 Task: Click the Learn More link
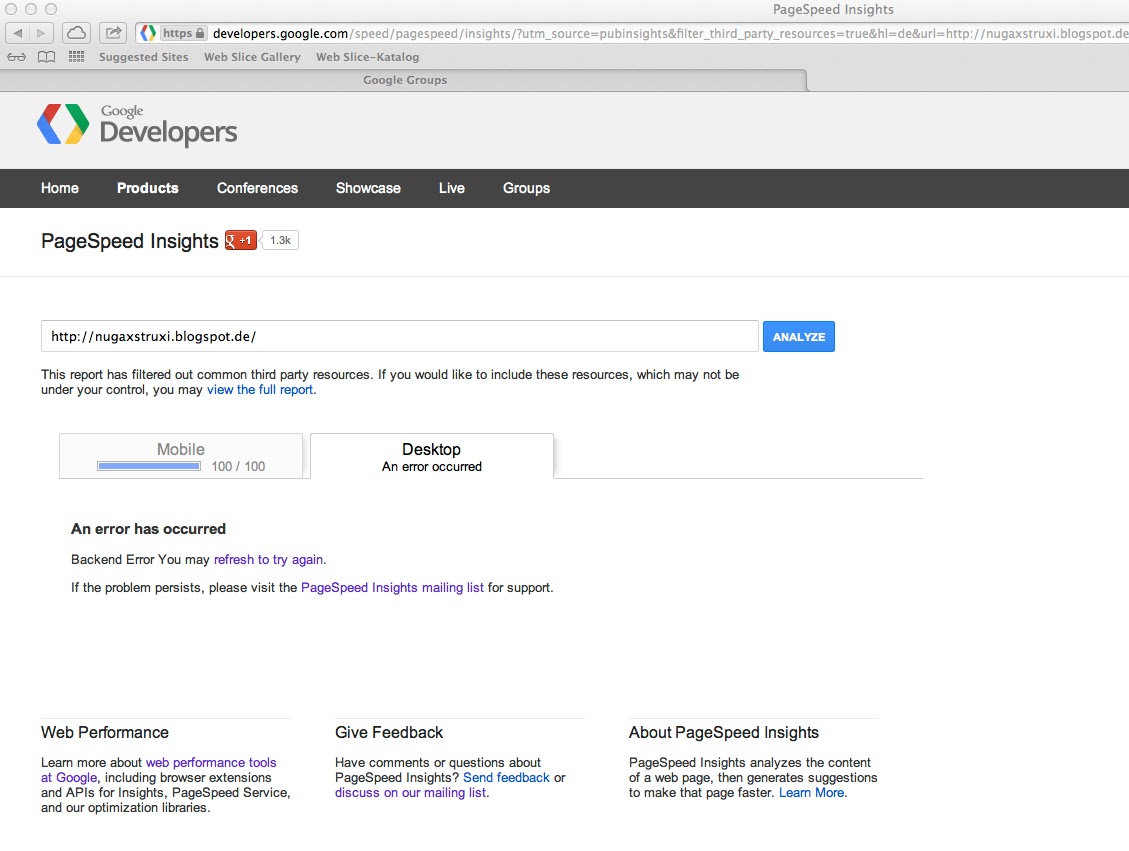[x=811, y=793]
